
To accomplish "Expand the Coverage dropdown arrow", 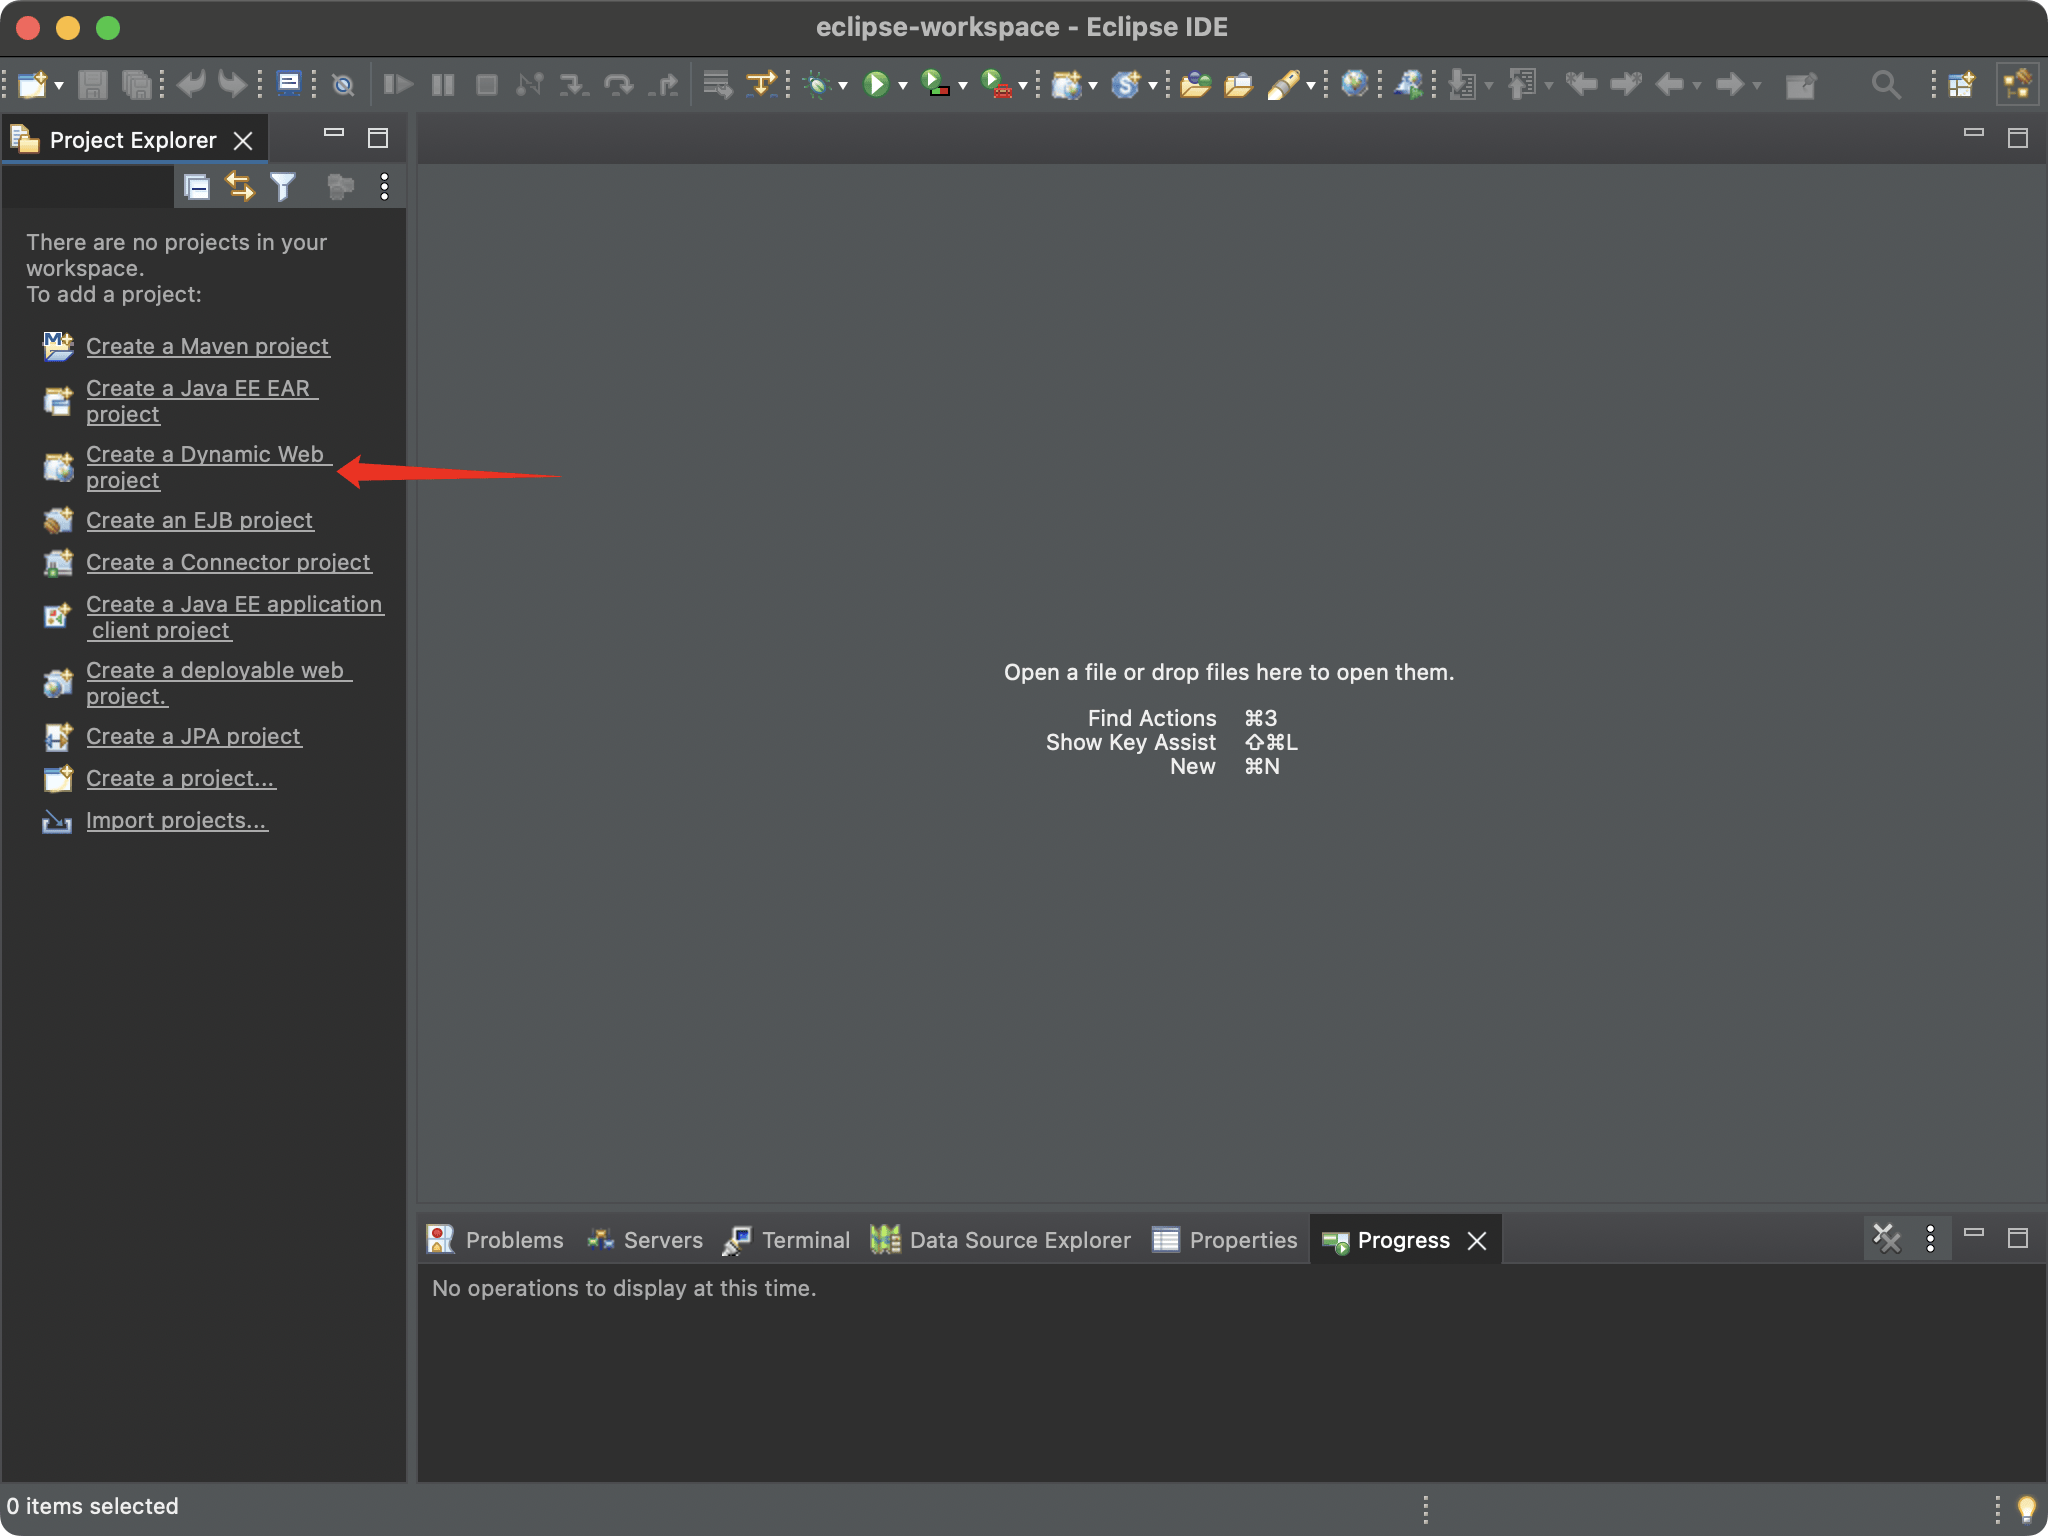I will (963, 86).
